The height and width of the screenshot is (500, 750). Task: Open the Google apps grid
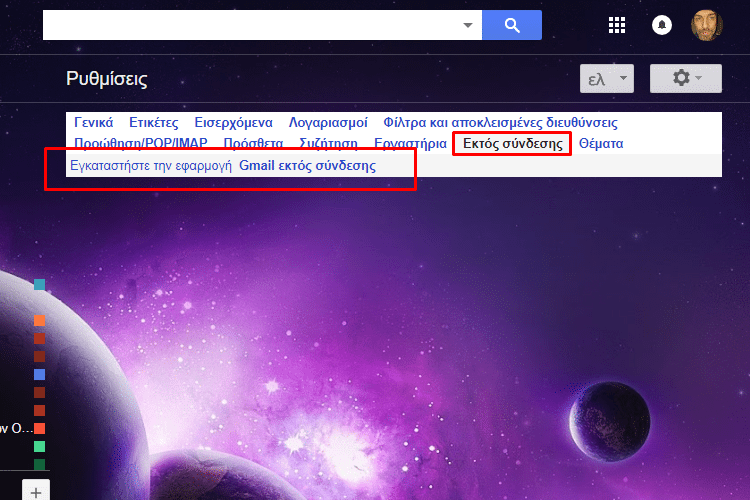coord(617,25)
